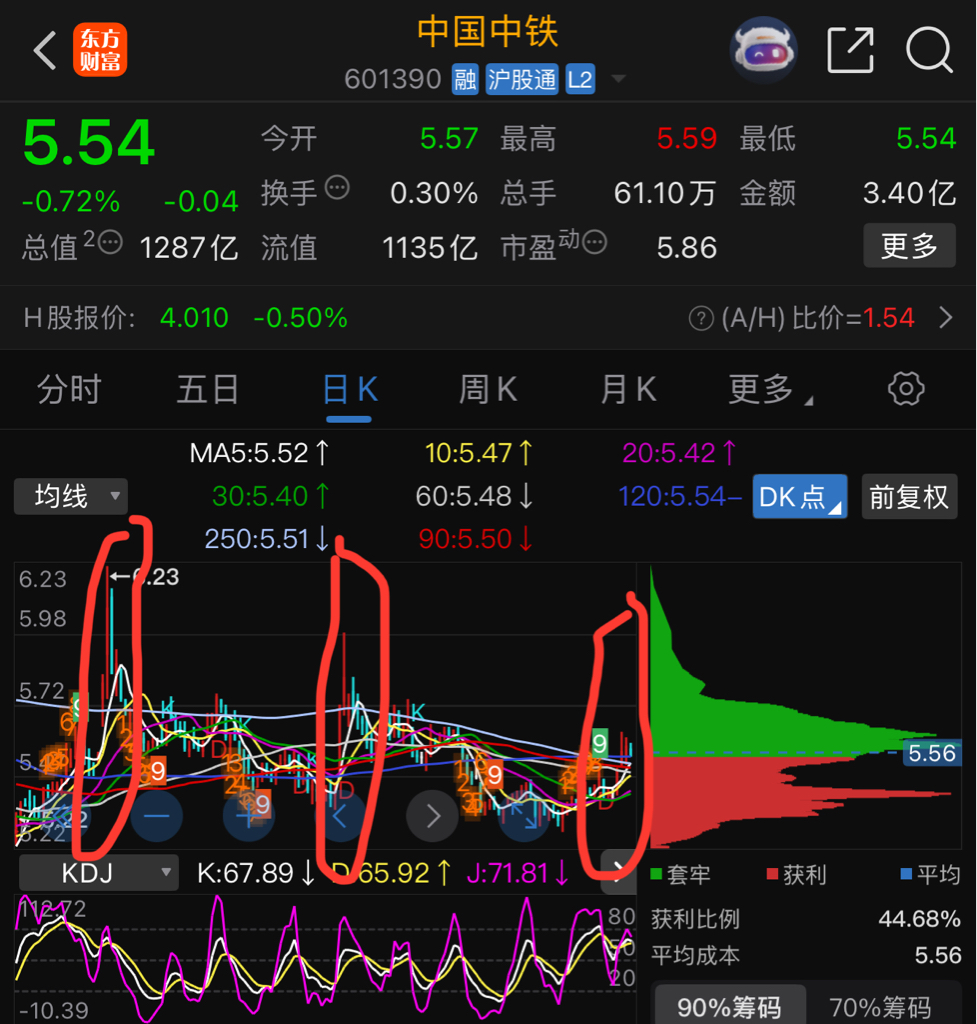Tap the blue 120:5.54 readout
Screen dimensions: 977x1024
680,496
